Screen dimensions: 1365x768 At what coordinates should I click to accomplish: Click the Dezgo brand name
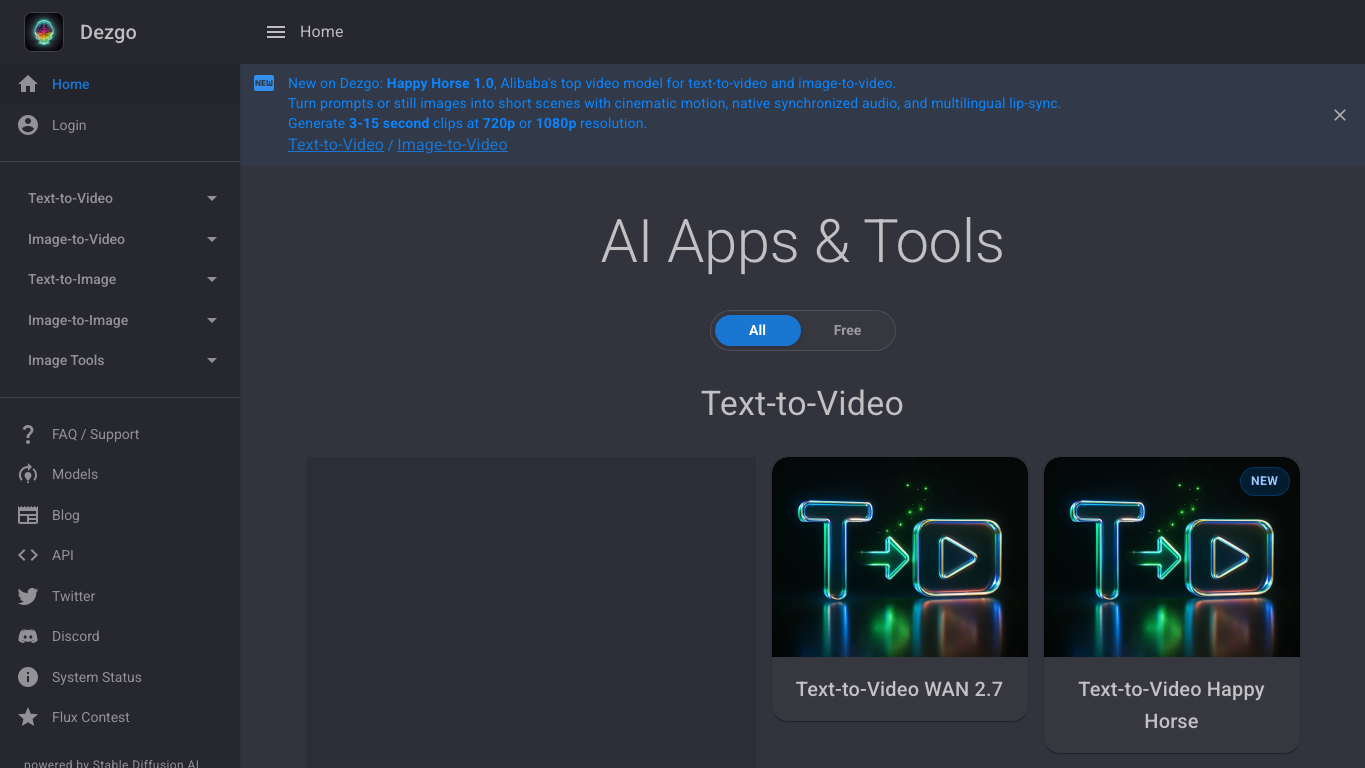tap(108, 32)
